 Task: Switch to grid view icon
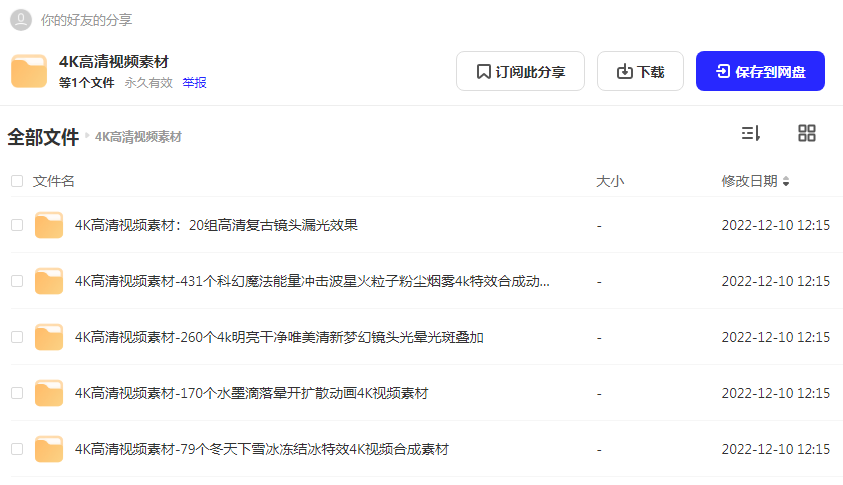point(806,133)
